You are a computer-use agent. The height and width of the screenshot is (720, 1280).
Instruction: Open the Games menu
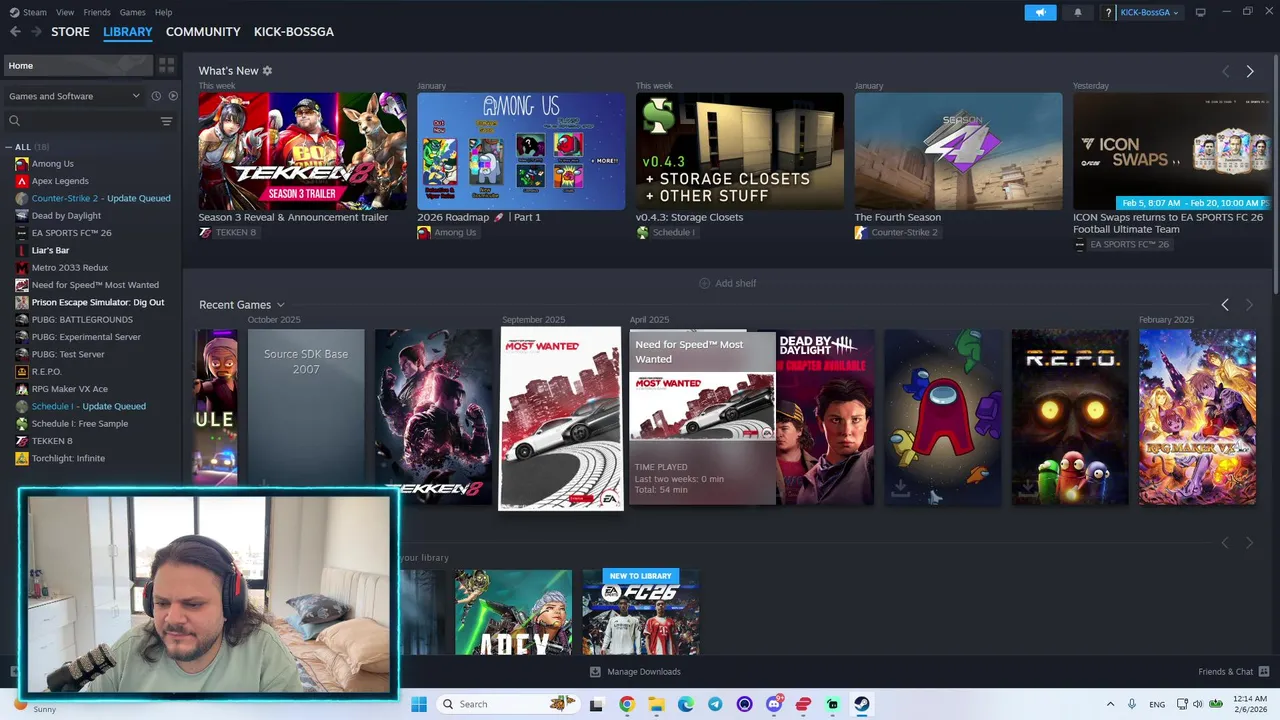click(132, 12)
